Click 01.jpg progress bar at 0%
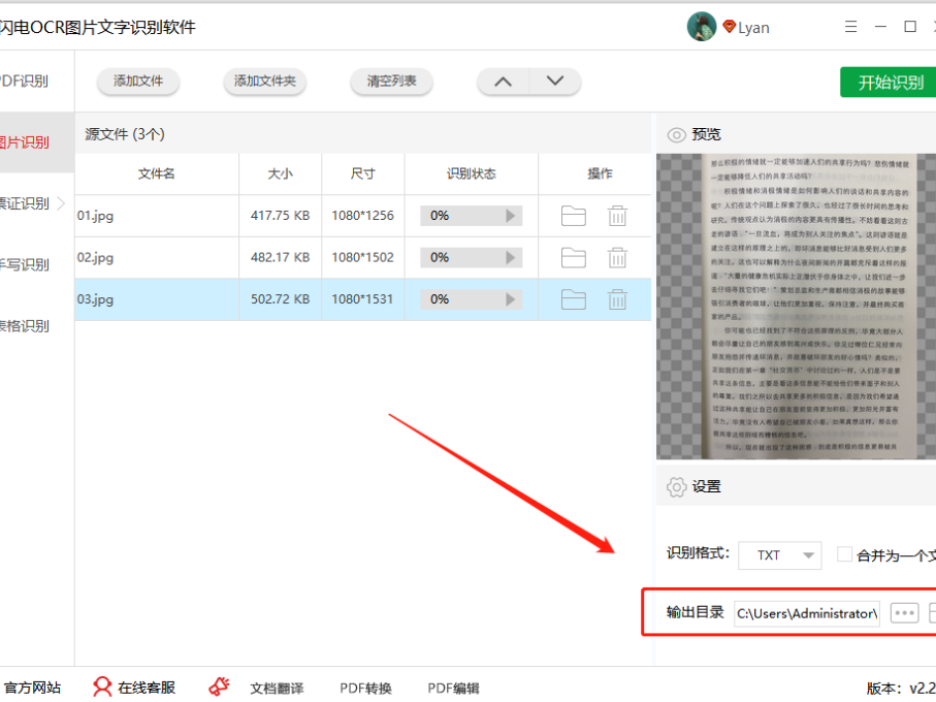This screenshot has height=702, width=936. coord(471,215)
